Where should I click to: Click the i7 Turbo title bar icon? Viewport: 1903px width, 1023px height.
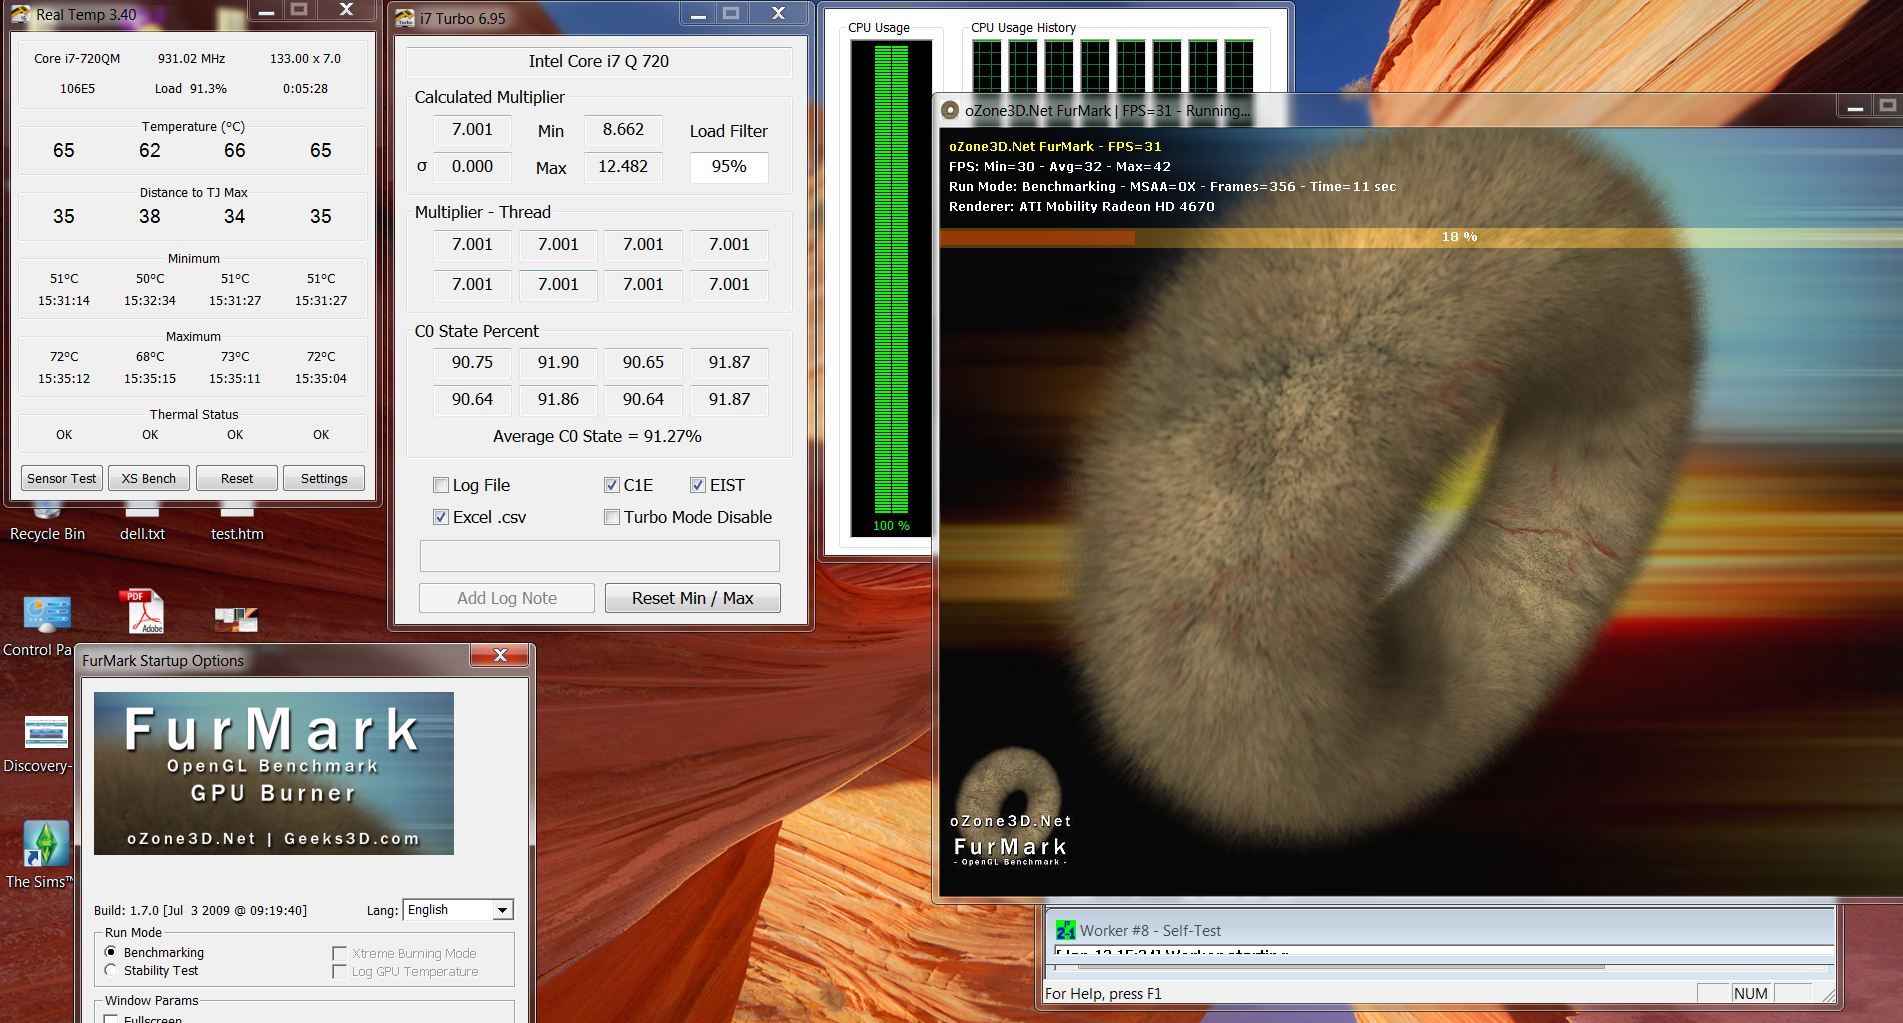[x=405, y=18]
